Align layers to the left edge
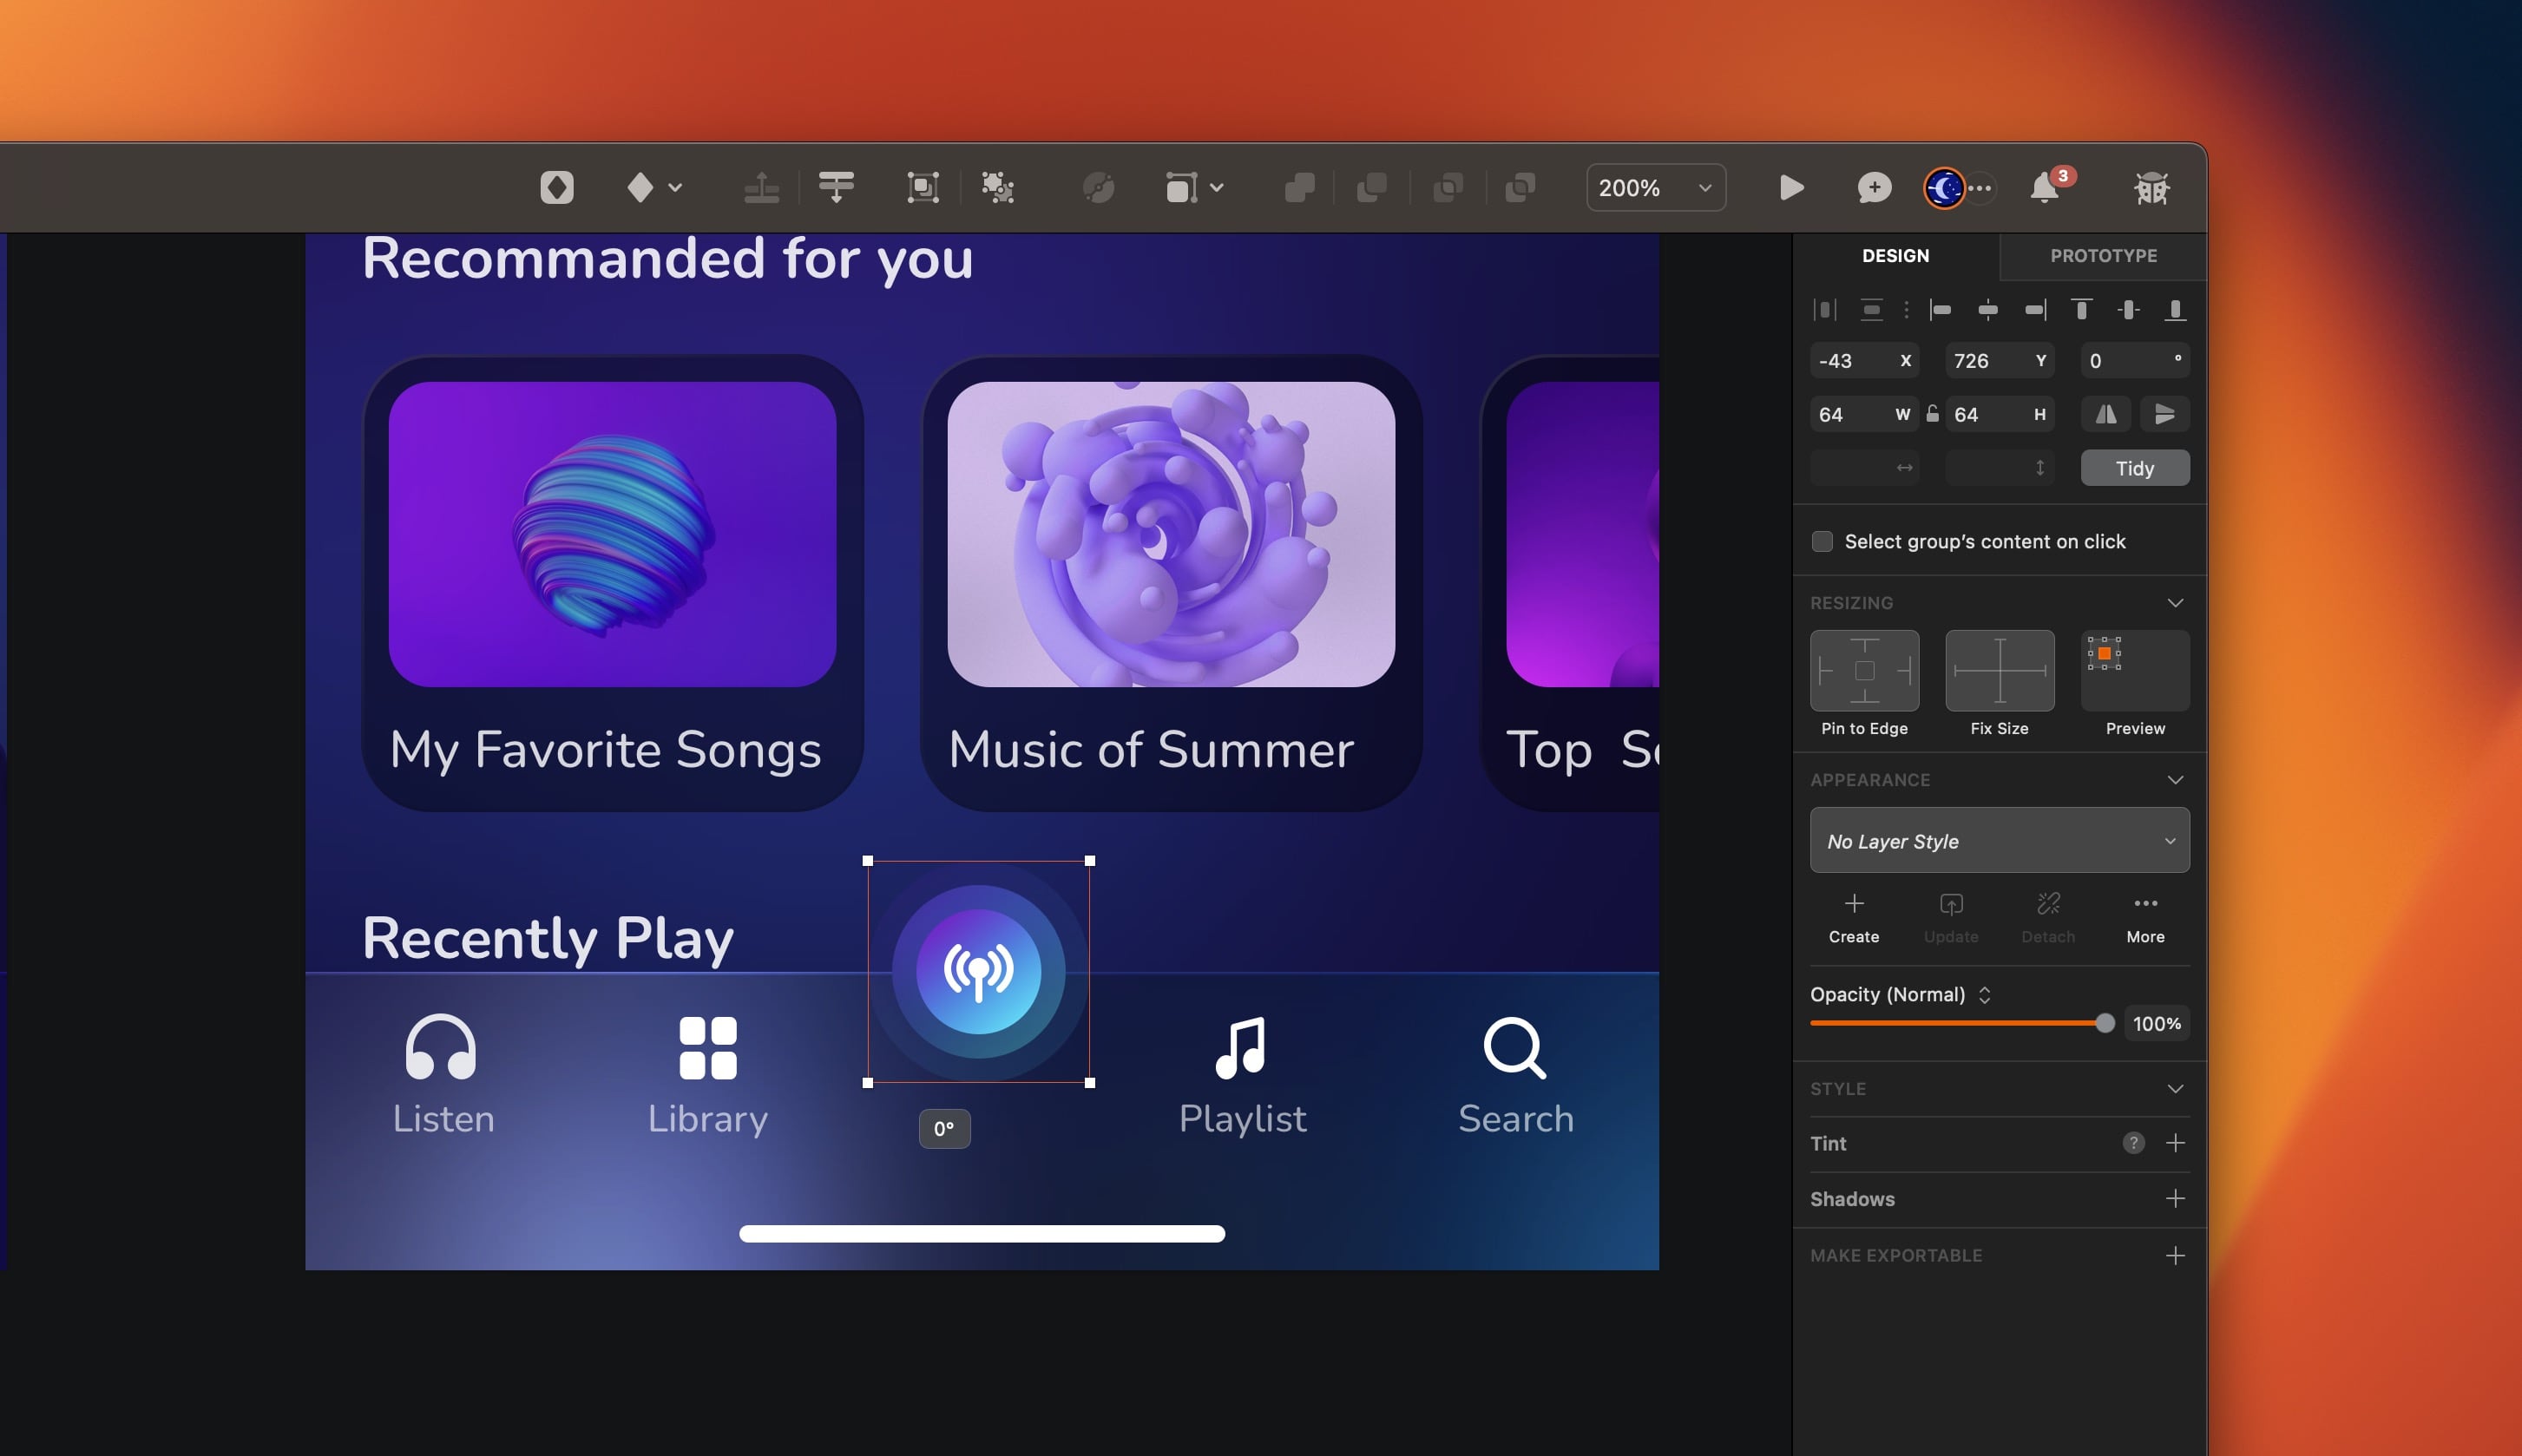 pyautogui.click(x=1941, y=309)
